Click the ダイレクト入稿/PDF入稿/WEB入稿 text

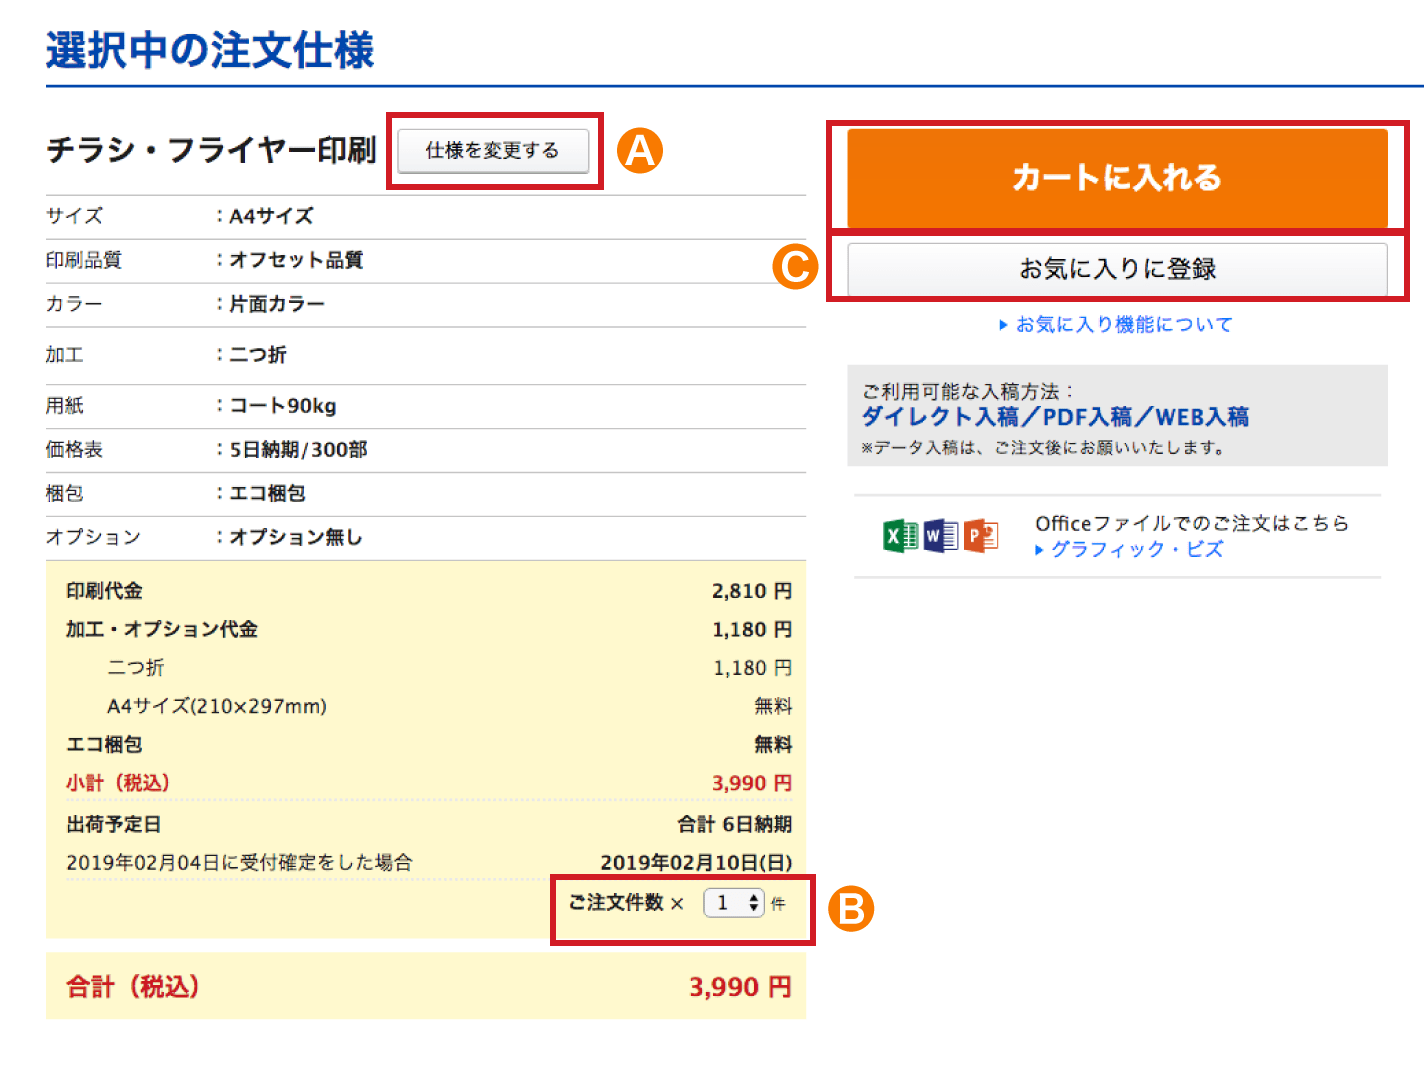point(1055,417)
